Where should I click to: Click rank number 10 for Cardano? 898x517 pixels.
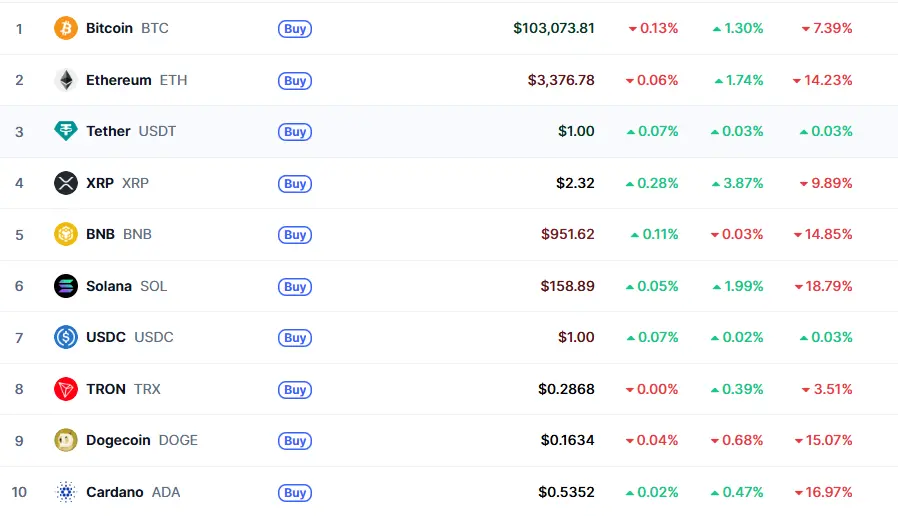coord(19,492)
